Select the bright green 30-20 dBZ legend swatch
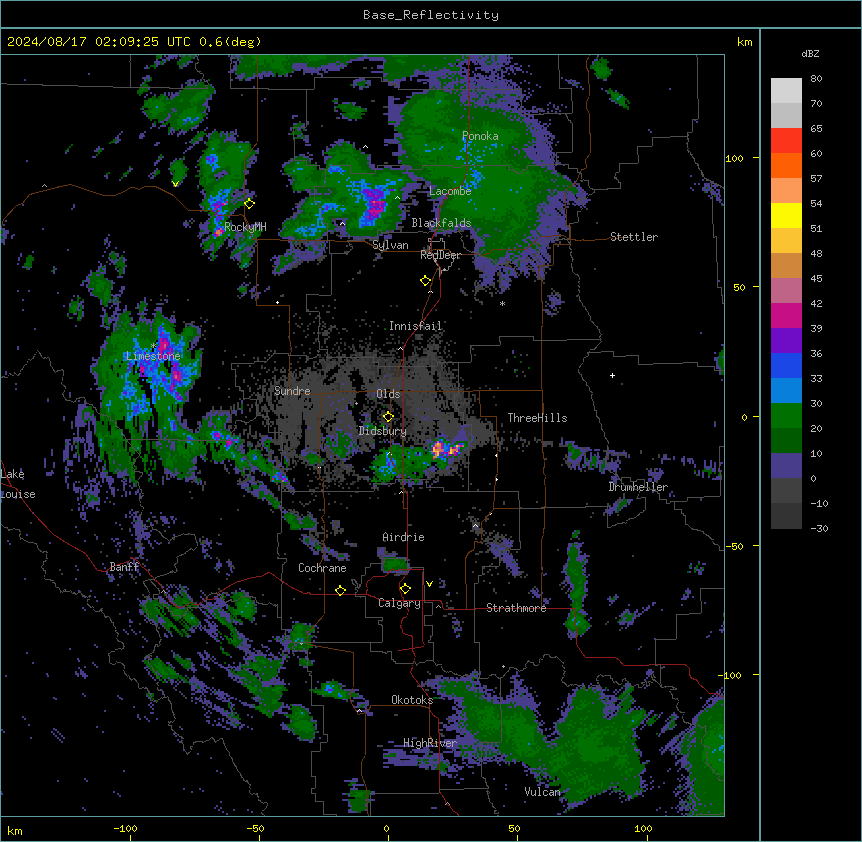 (786, 416)
